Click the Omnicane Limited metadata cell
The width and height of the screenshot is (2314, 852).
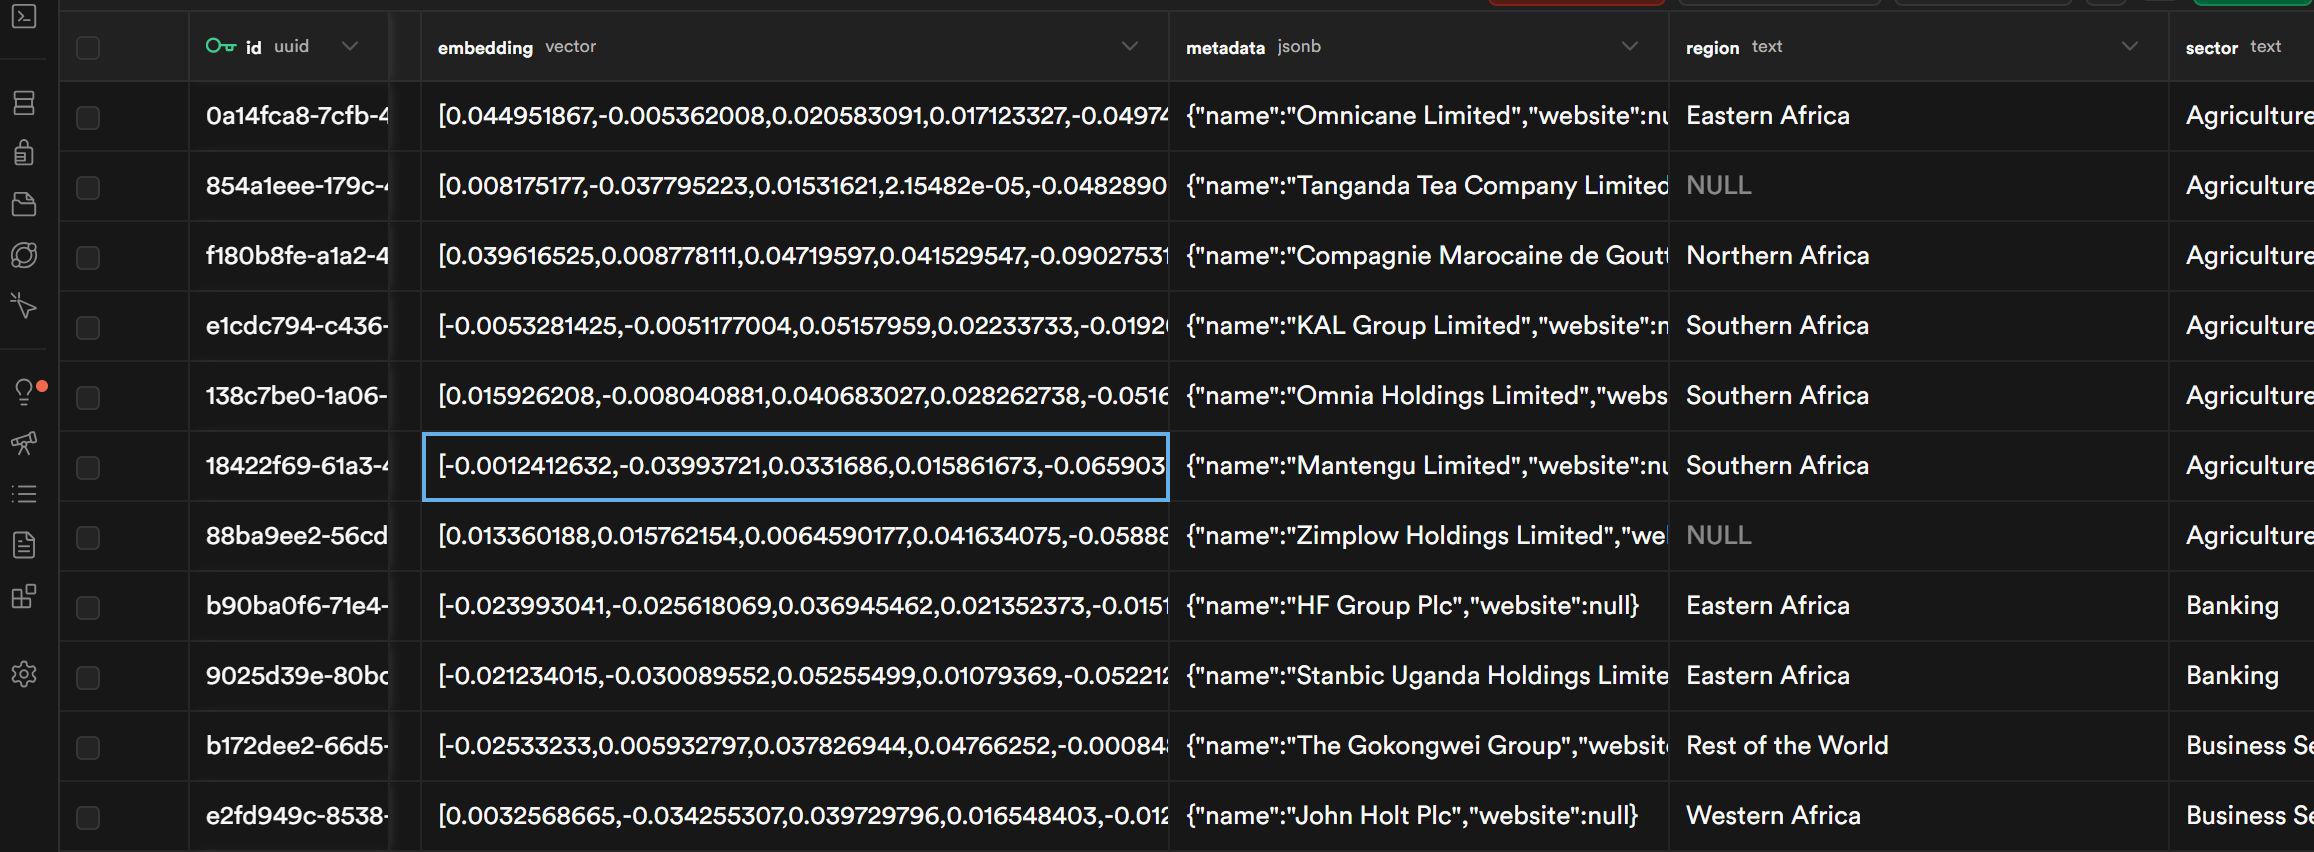(x=1419, y=116)
